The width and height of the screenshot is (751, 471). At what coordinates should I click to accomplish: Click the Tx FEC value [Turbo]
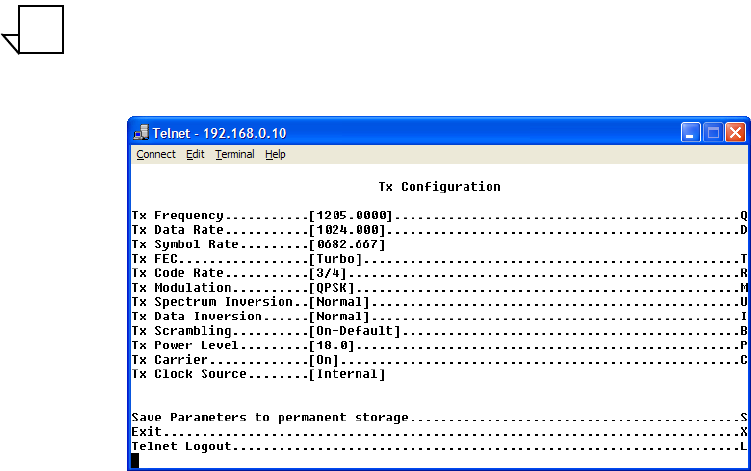click(335, 259)
